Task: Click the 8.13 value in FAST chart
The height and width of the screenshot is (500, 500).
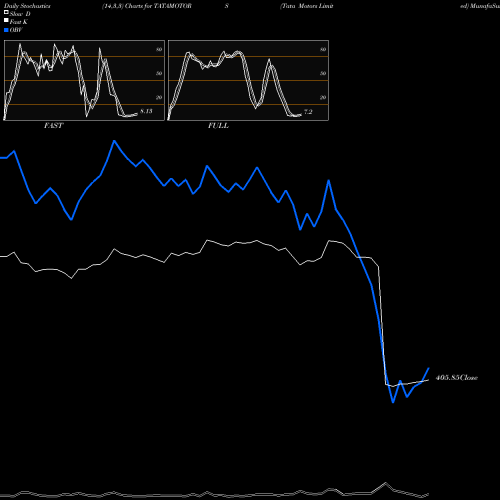Action: [146, 111]
